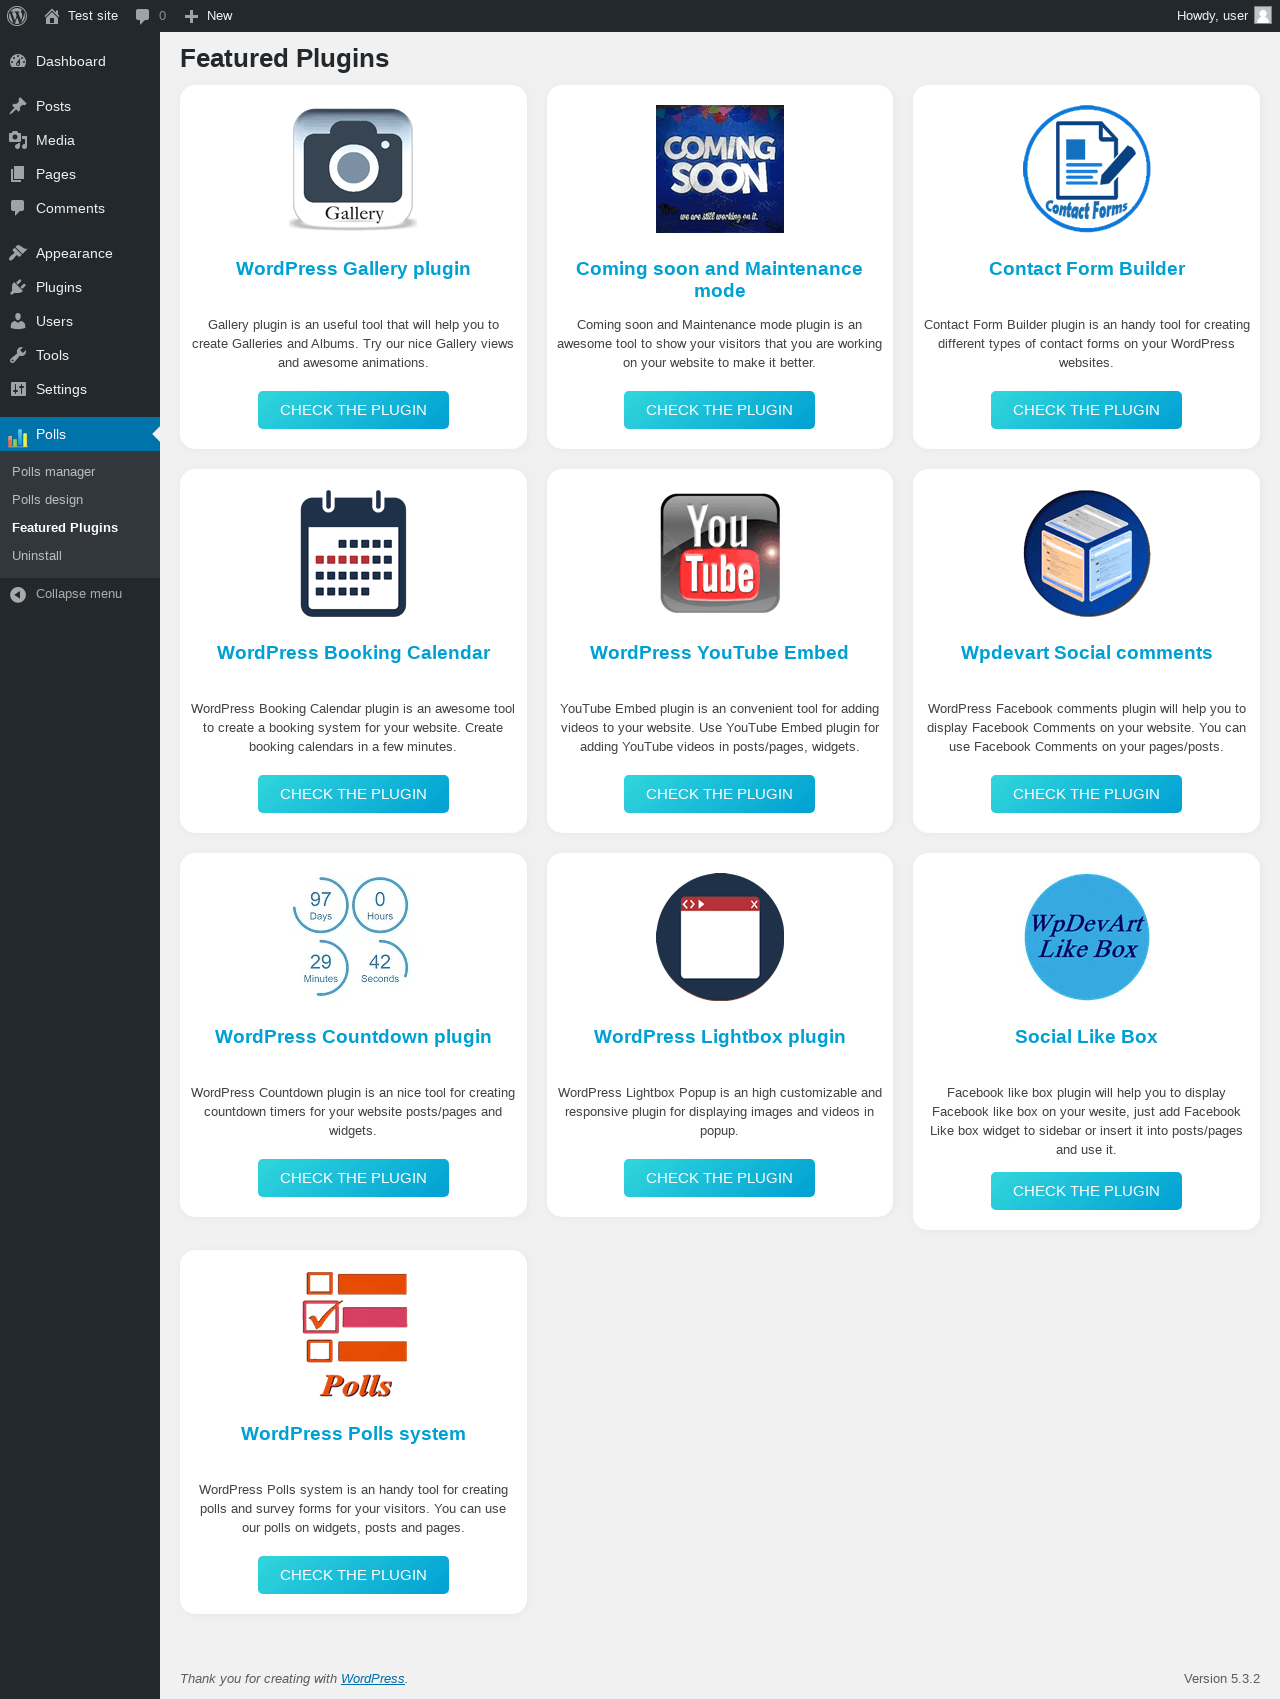Check the plugin for Booking Calendar
Screen dimensions: 1280x1699
tap(353, 794)
